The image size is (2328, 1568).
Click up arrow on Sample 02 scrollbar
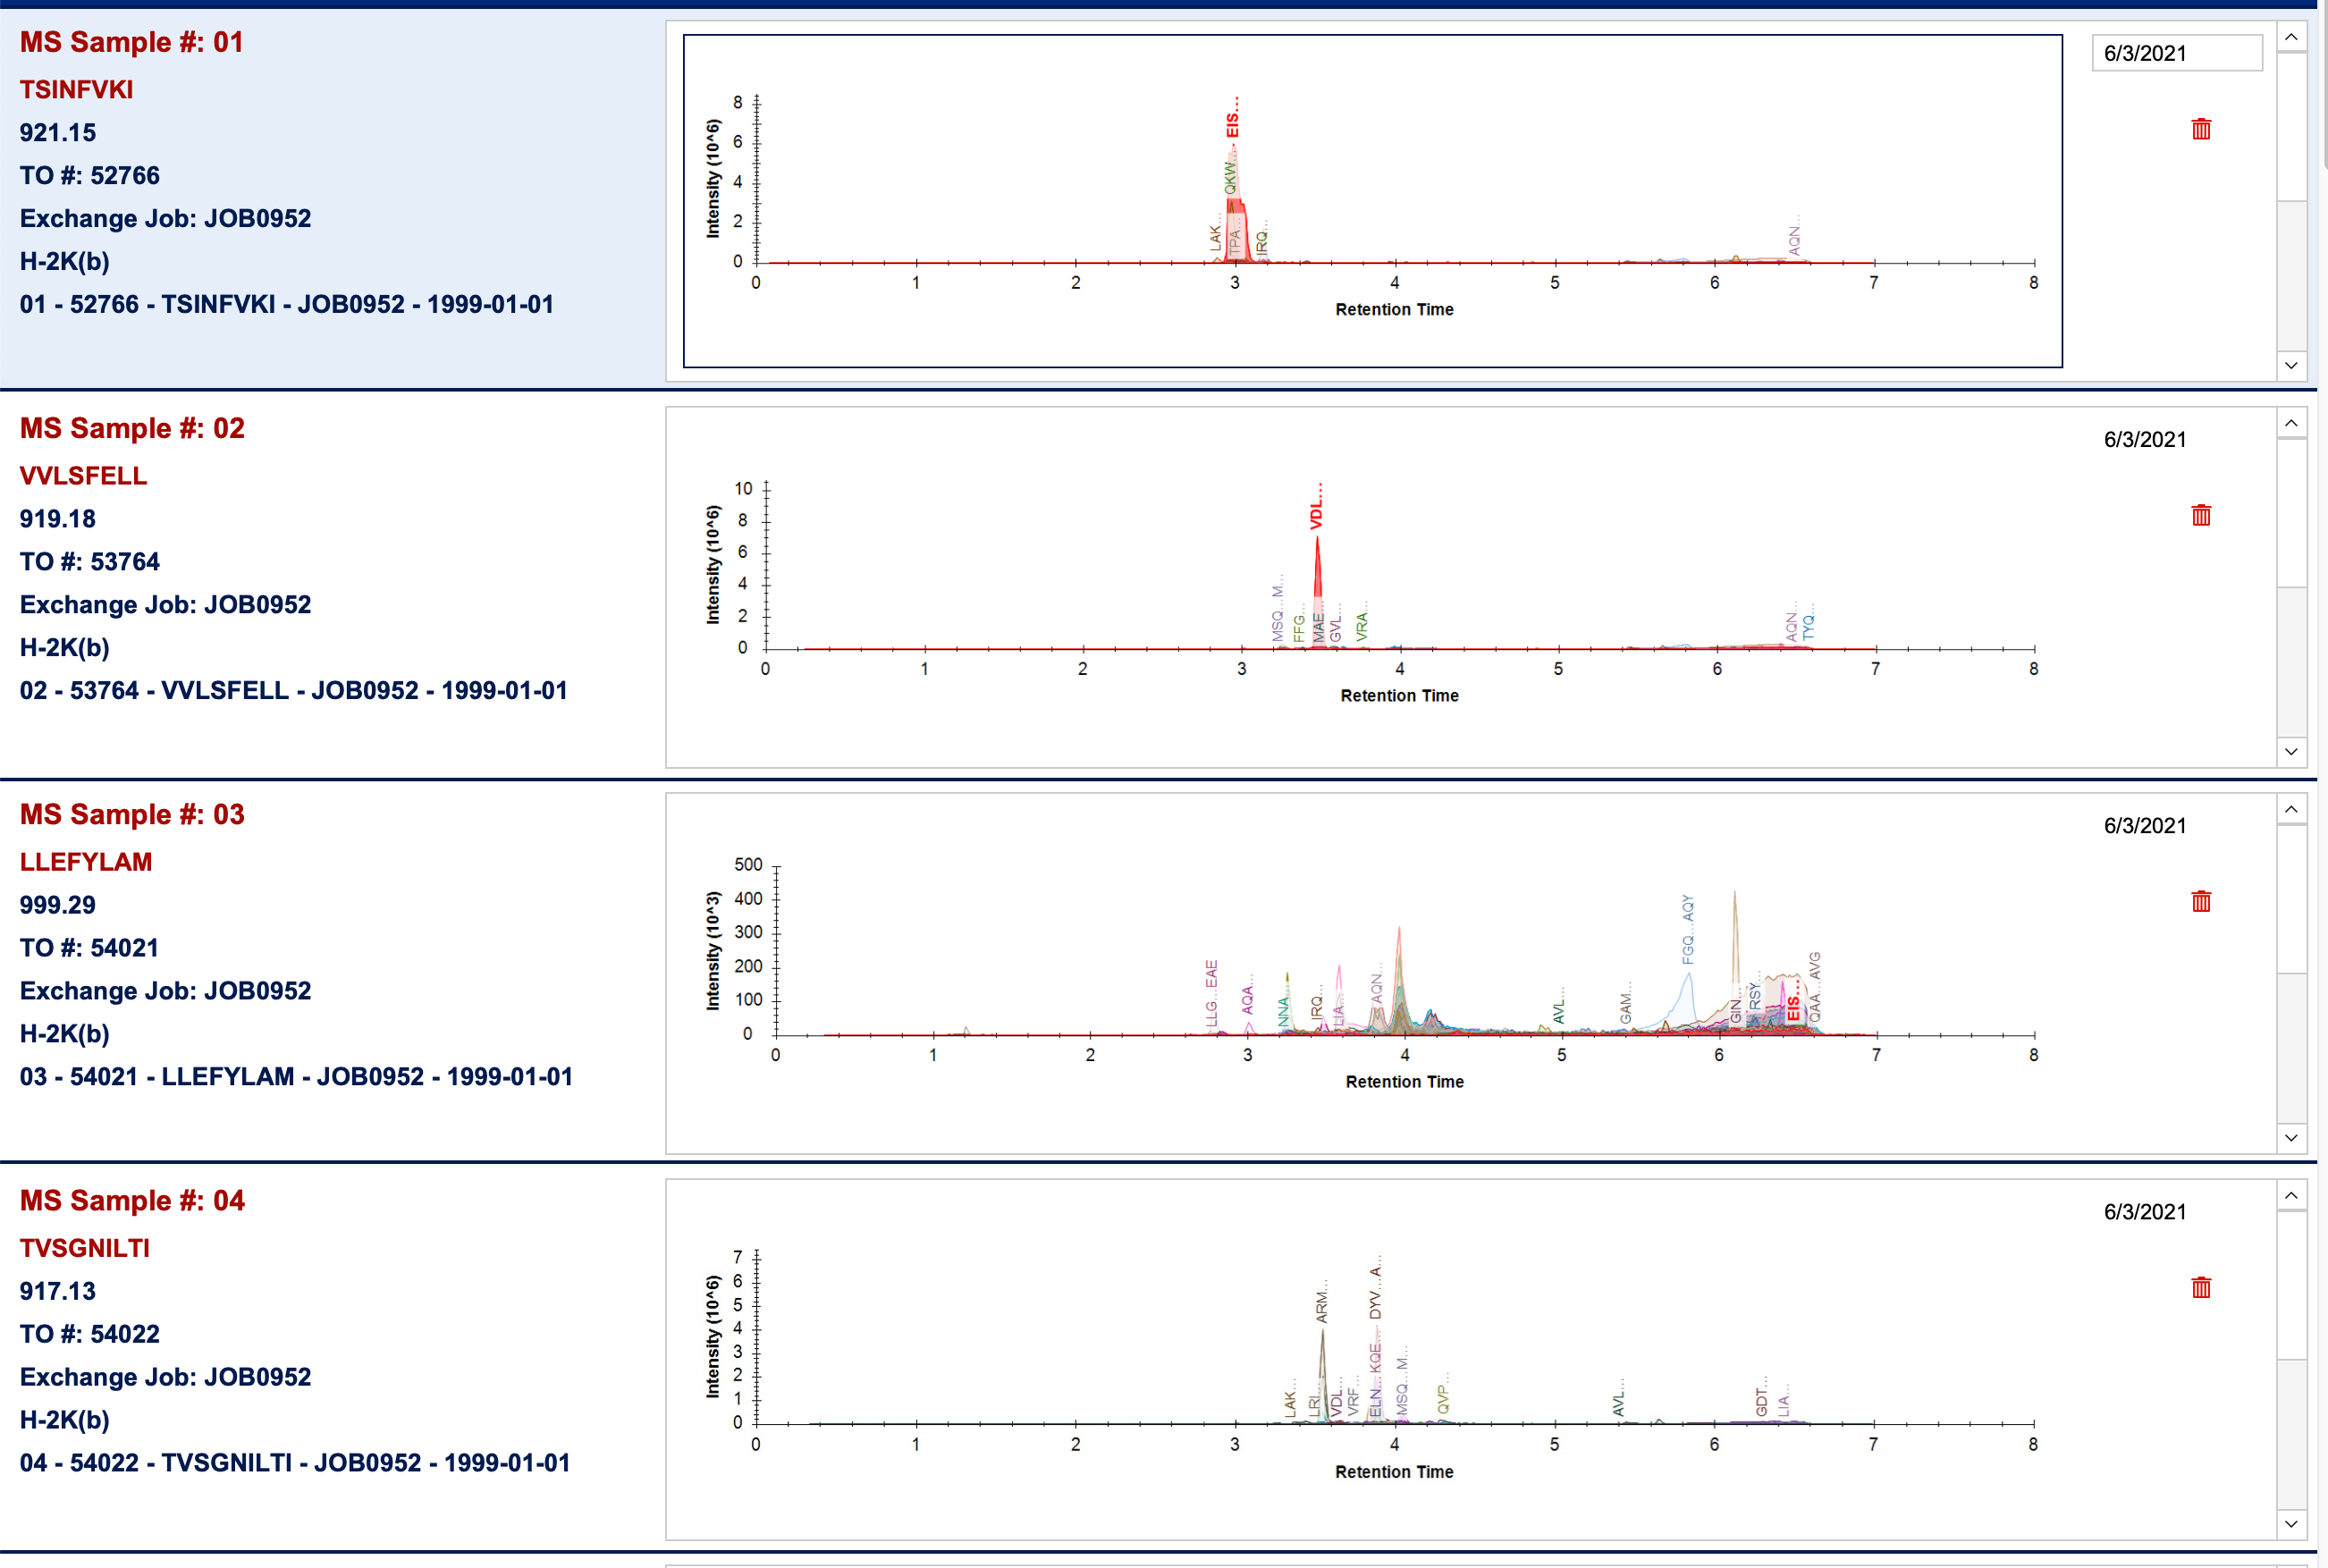(2291, 423)
